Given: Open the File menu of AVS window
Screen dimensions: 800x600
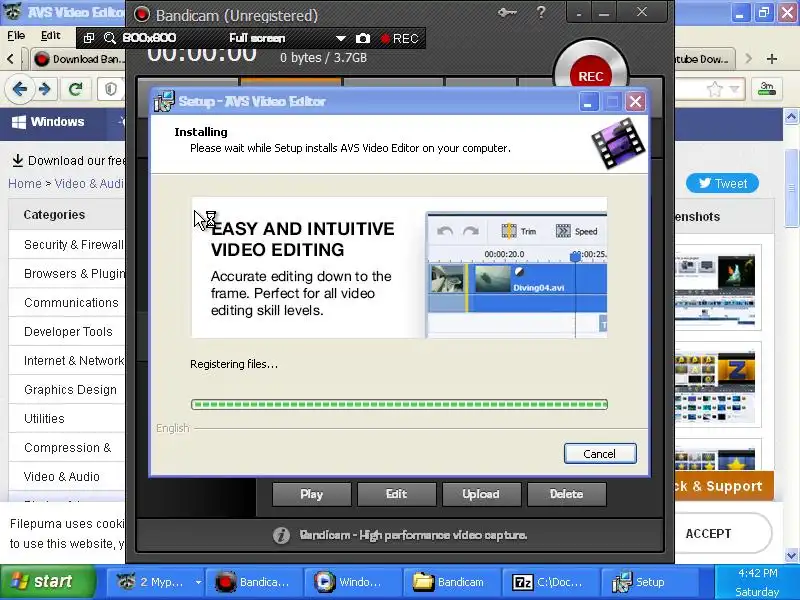Looking at the screenshot, I should pyautogui.click(x=16, y=36).
